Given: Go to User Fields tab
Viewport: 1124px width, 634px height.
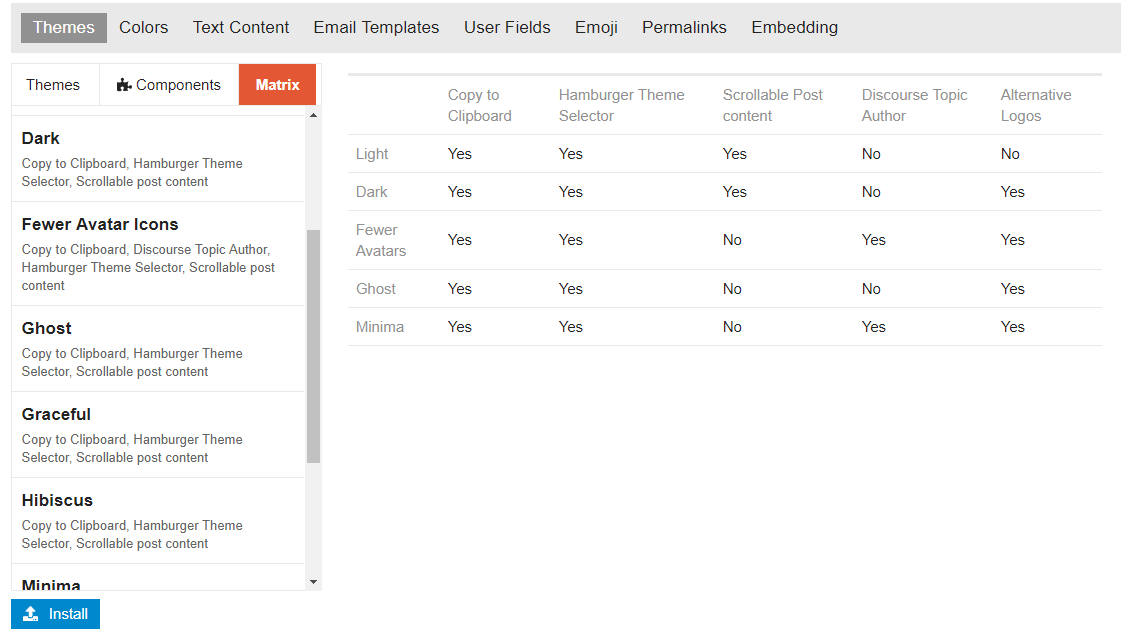Looking at the screenshot, I should [x=507, y=27].
